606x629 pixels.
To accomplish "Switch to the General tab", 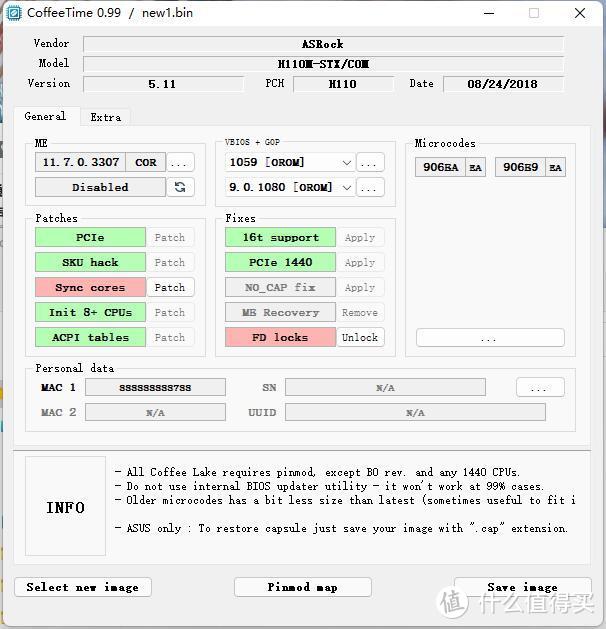I will point(45,116).
